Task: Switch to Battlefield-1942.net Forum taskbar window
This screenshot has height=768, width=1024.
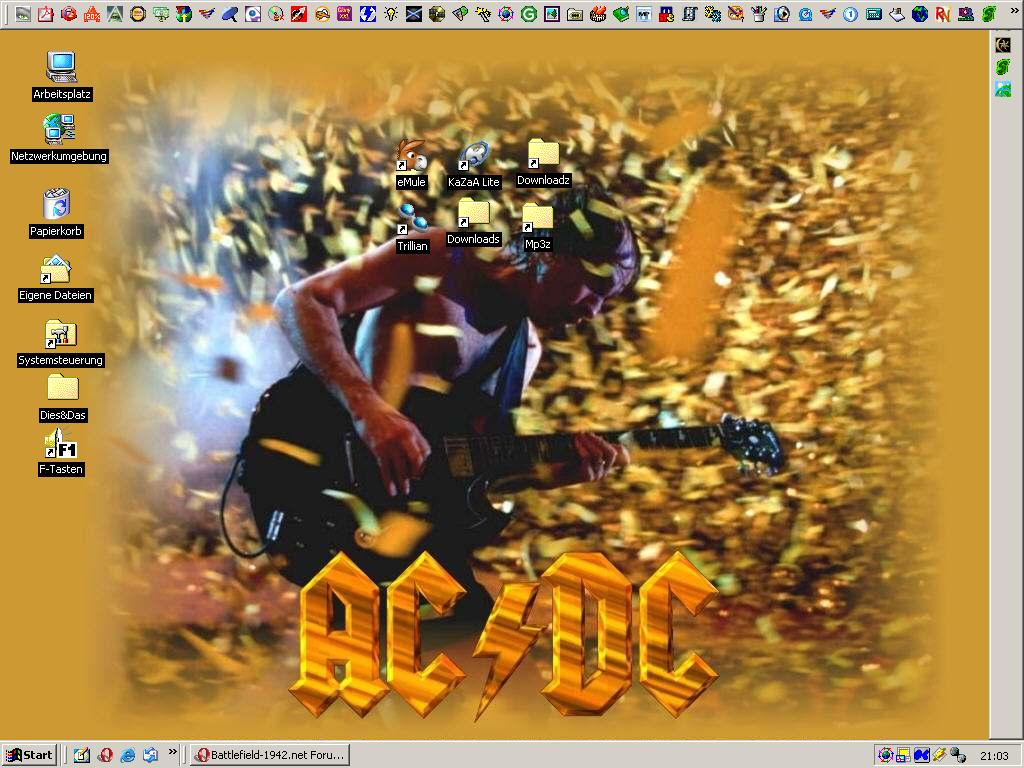Action: click(270, 755)
